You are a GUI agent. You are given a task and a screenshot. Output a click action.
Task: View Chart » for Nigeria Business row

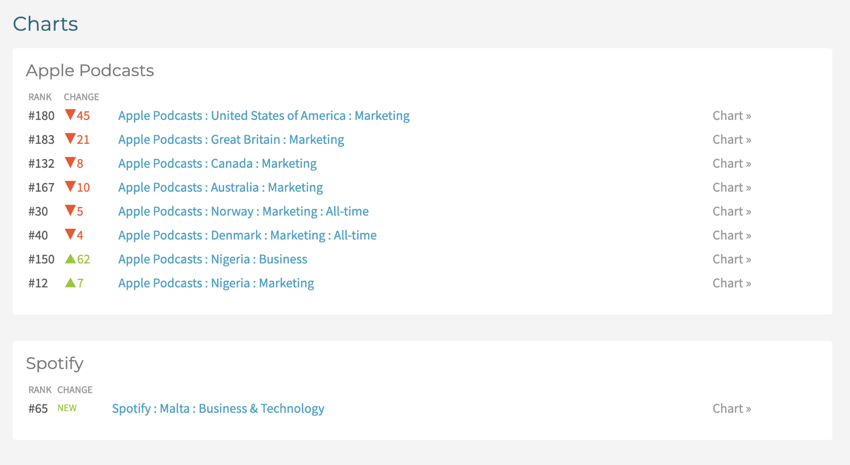[x=731, y=260]
